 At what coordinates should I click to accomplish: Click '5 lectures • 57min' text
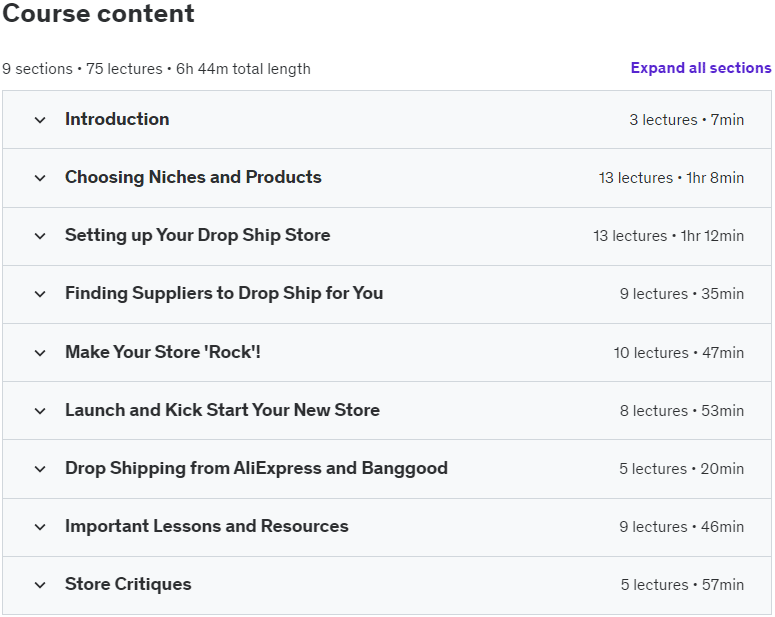[682, 585]
